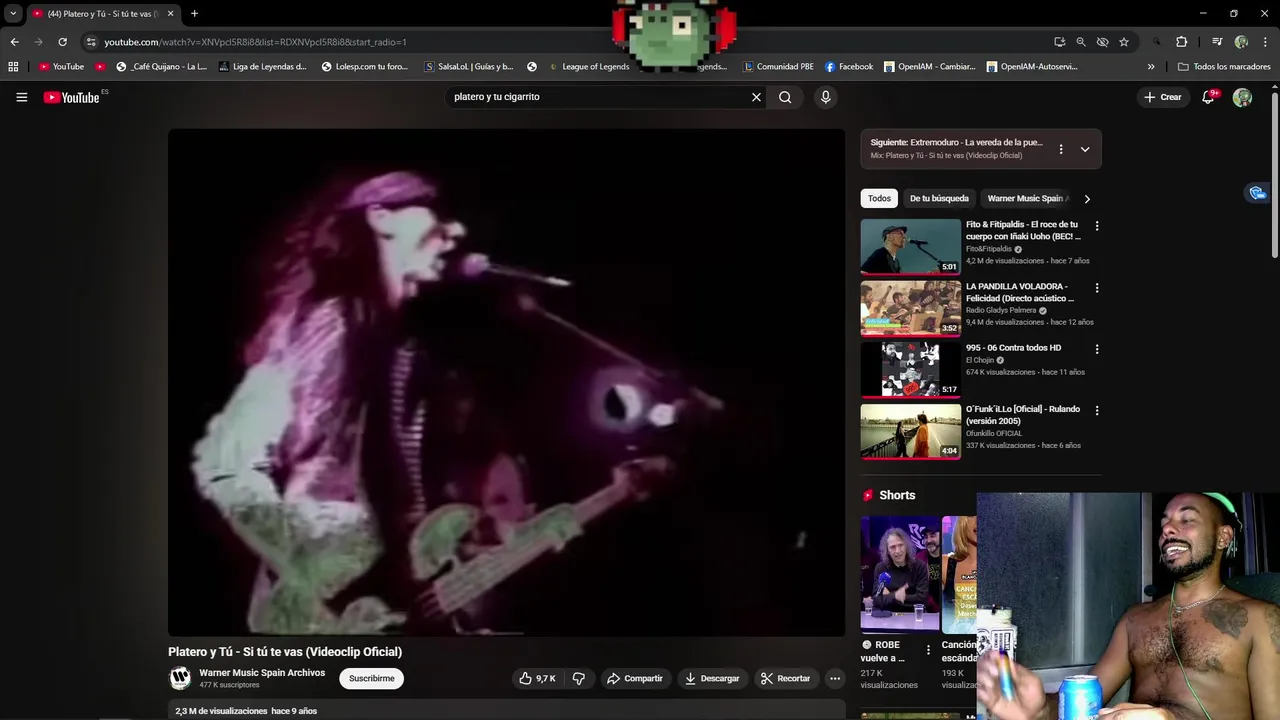Open options for O'Funk'illo Rulando video
Image resolution: width=1280 pixels, height=720 pixels.
[1097, 410]
